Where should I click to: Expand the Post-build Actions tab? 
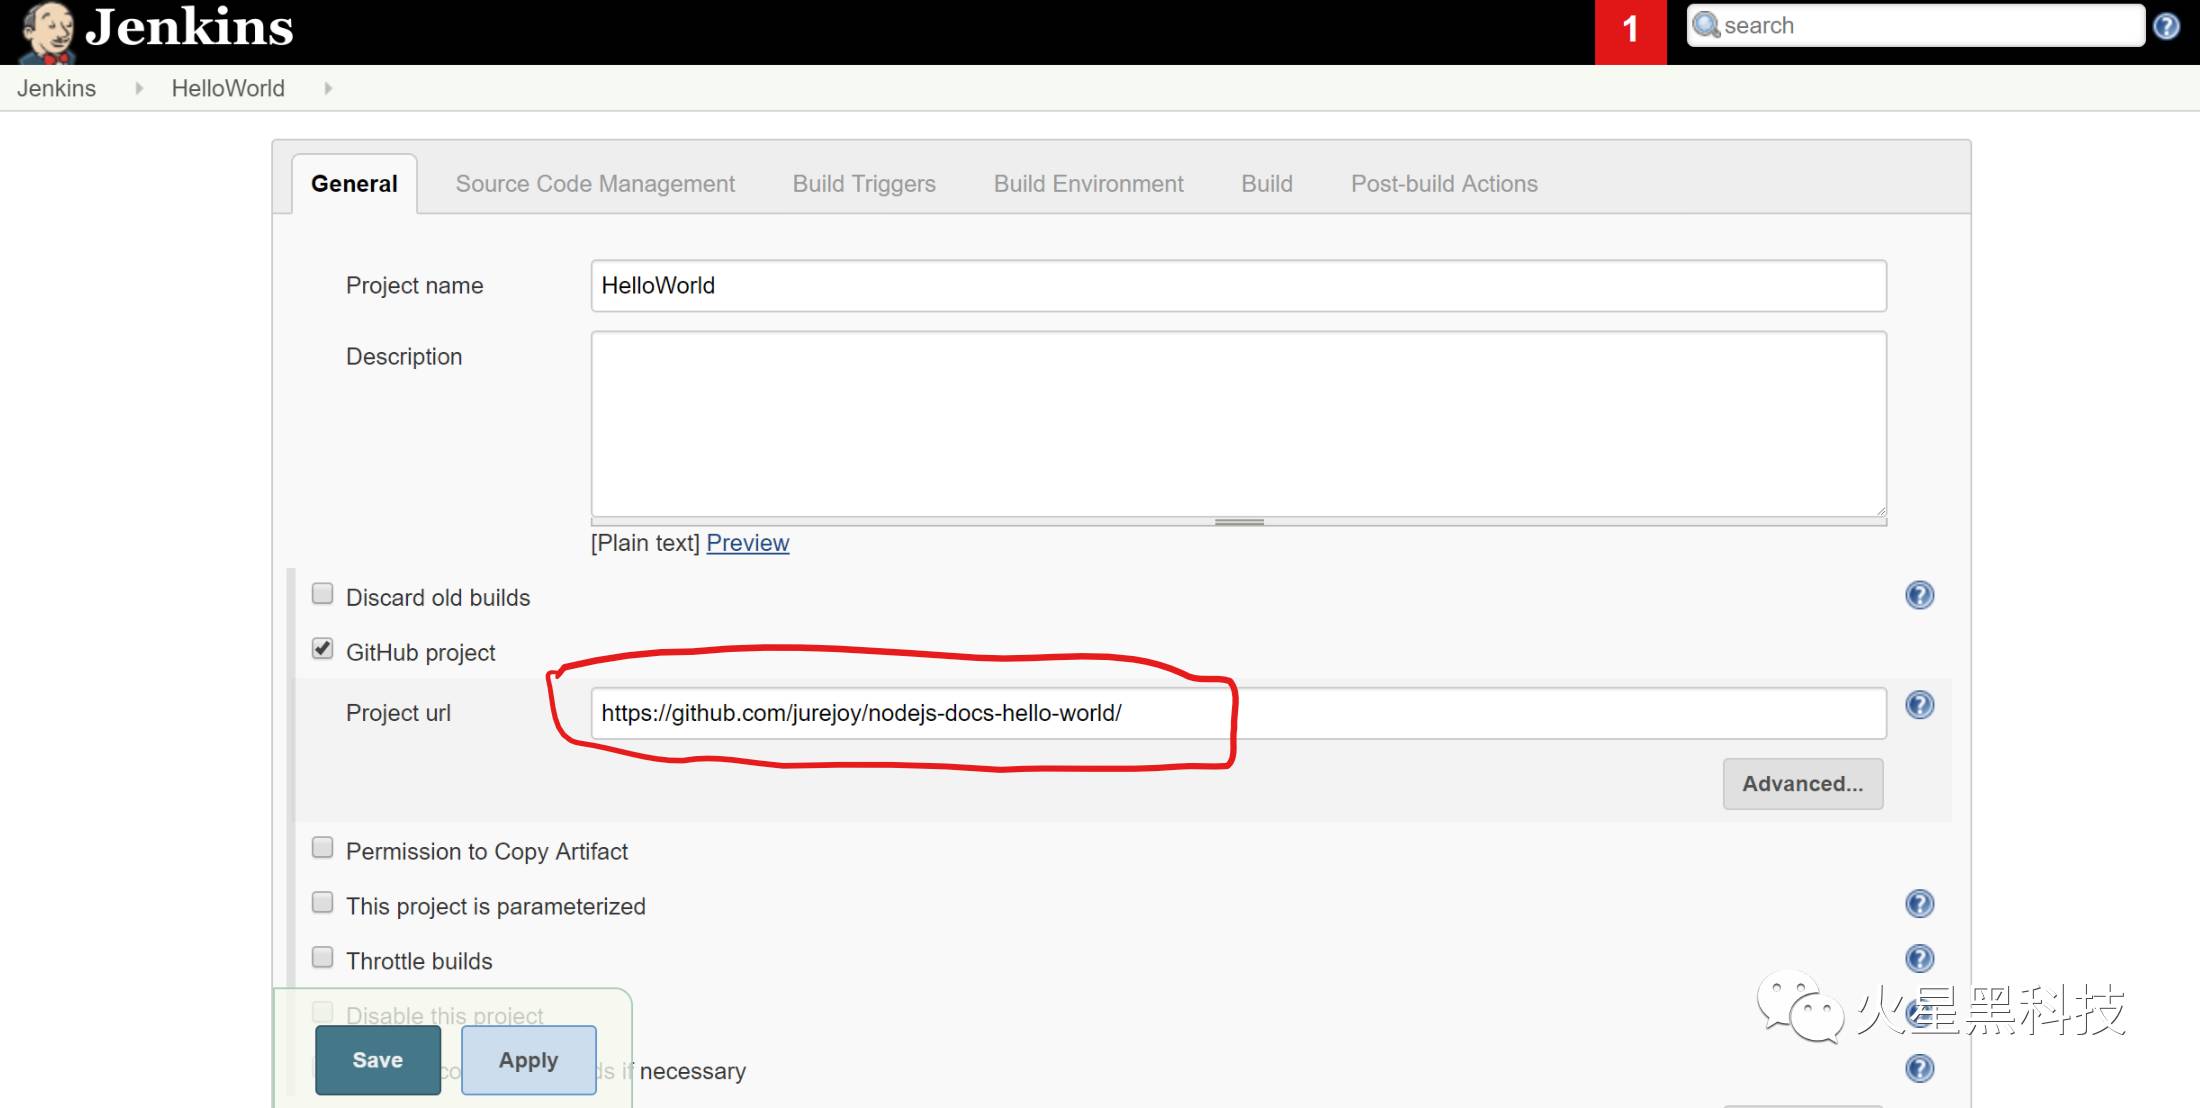pos(1443,184)
